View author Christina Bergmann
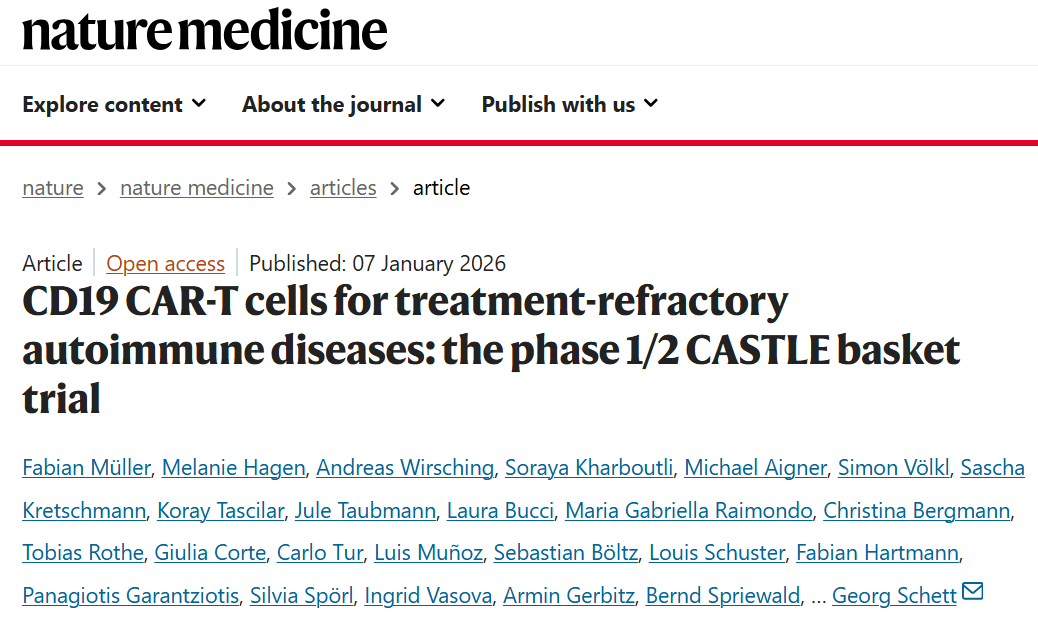The image size is (1038, 617). (917, 510)
